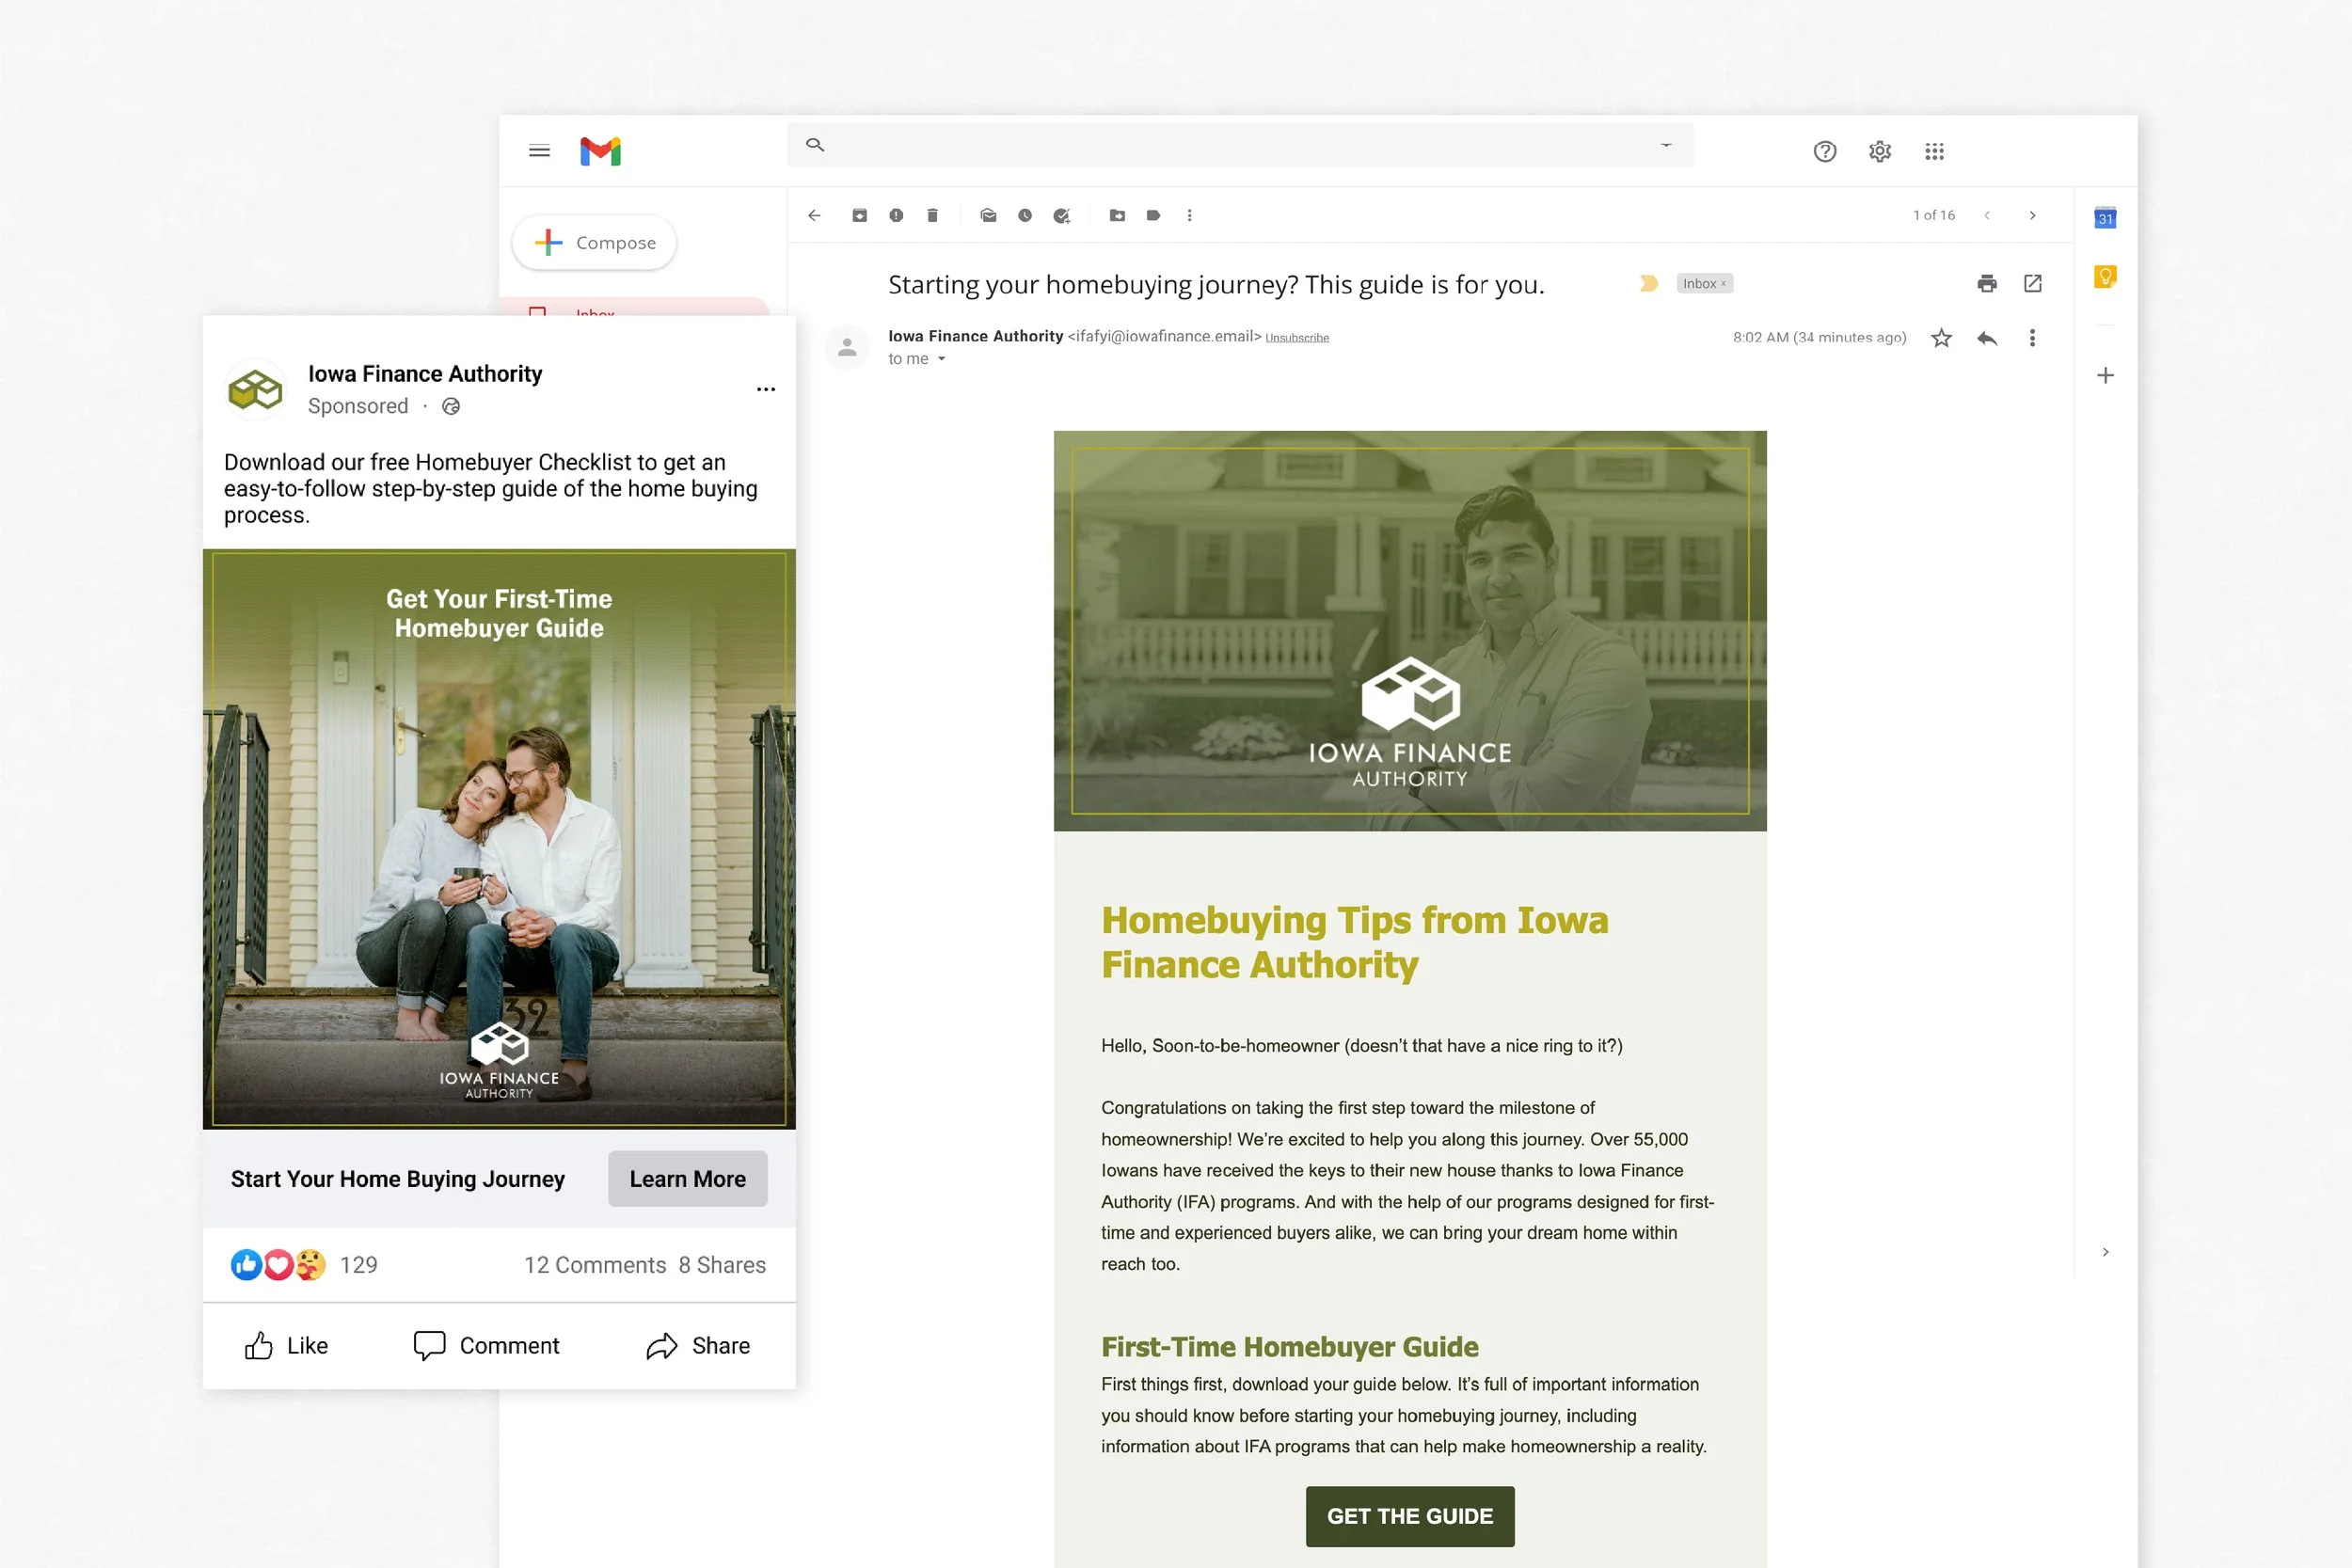Viewport: 2352px width, 1568px height.
Task: Report this email as spam
Action: point(896,215)
